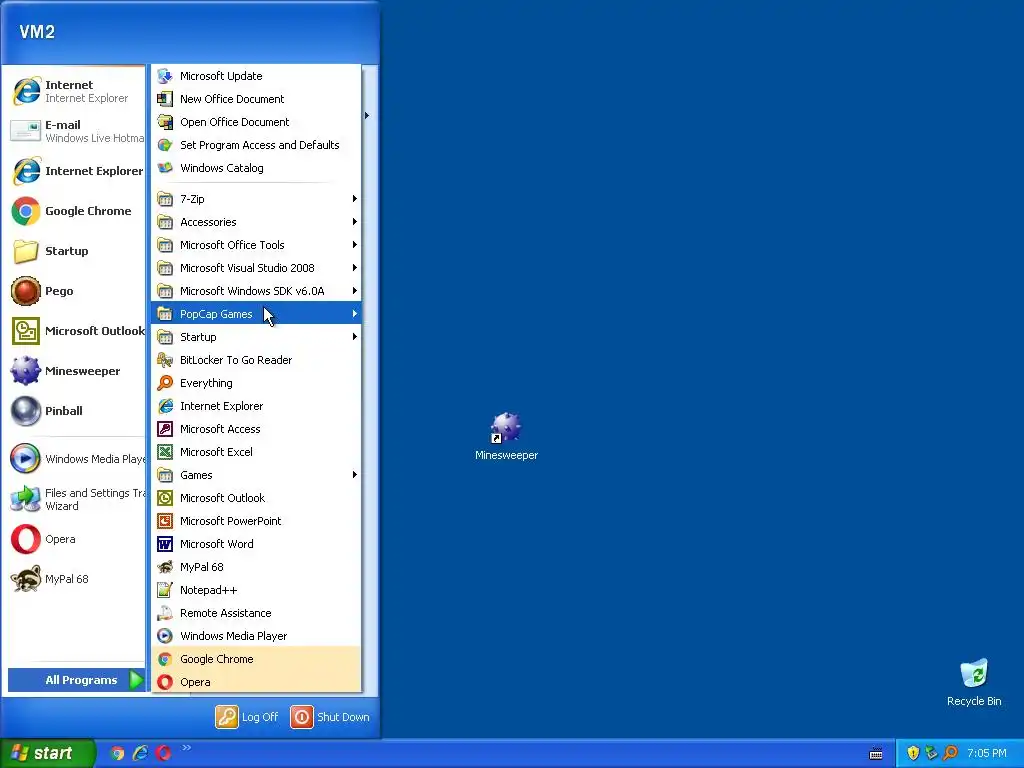Select the Recycle Bin on the desktop
The image size is (1024, 768).
[x=974, y=682]
